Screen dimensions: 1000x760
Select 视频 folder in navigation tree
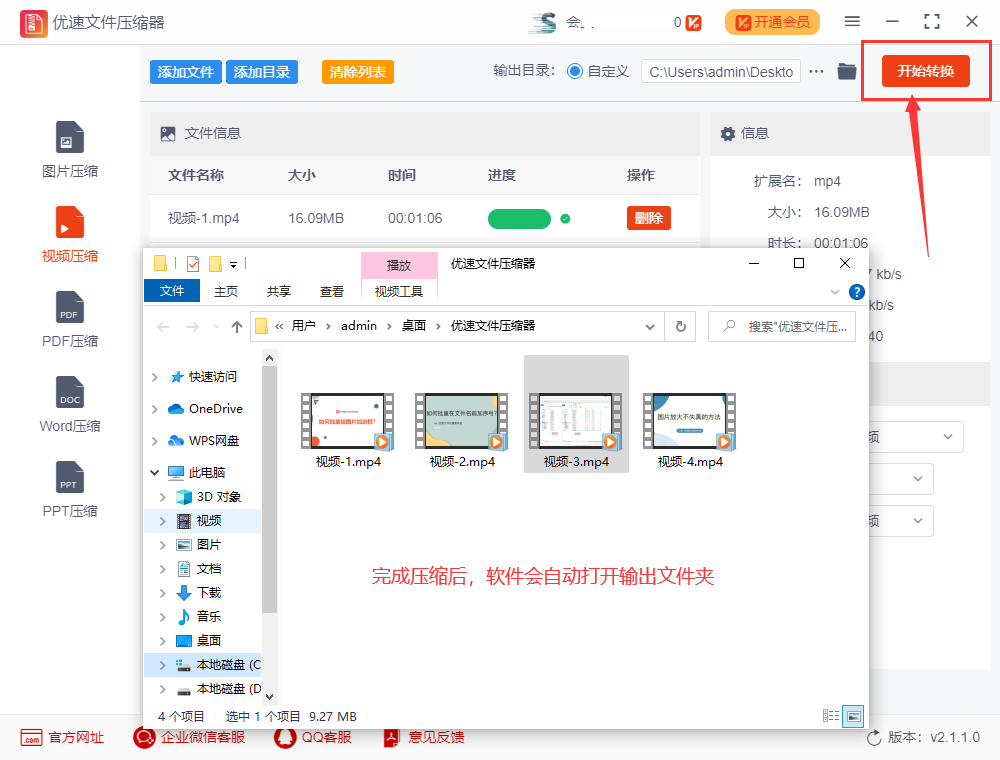[209, 521]
